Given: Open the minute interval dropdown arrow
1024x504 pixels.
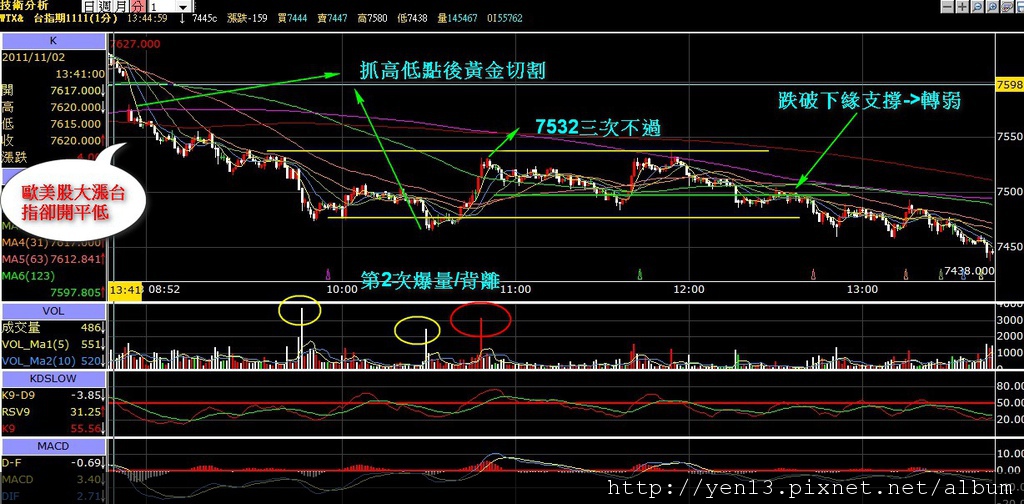Looking at the screenshot, I should (184, 7).
